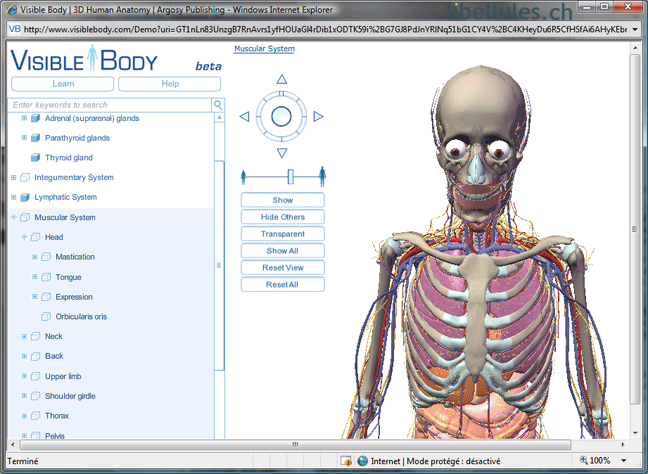The width and height of the screenshot is (648, 474).
Task: Expand the Lymphatic System node
Action: coord(14,197)
